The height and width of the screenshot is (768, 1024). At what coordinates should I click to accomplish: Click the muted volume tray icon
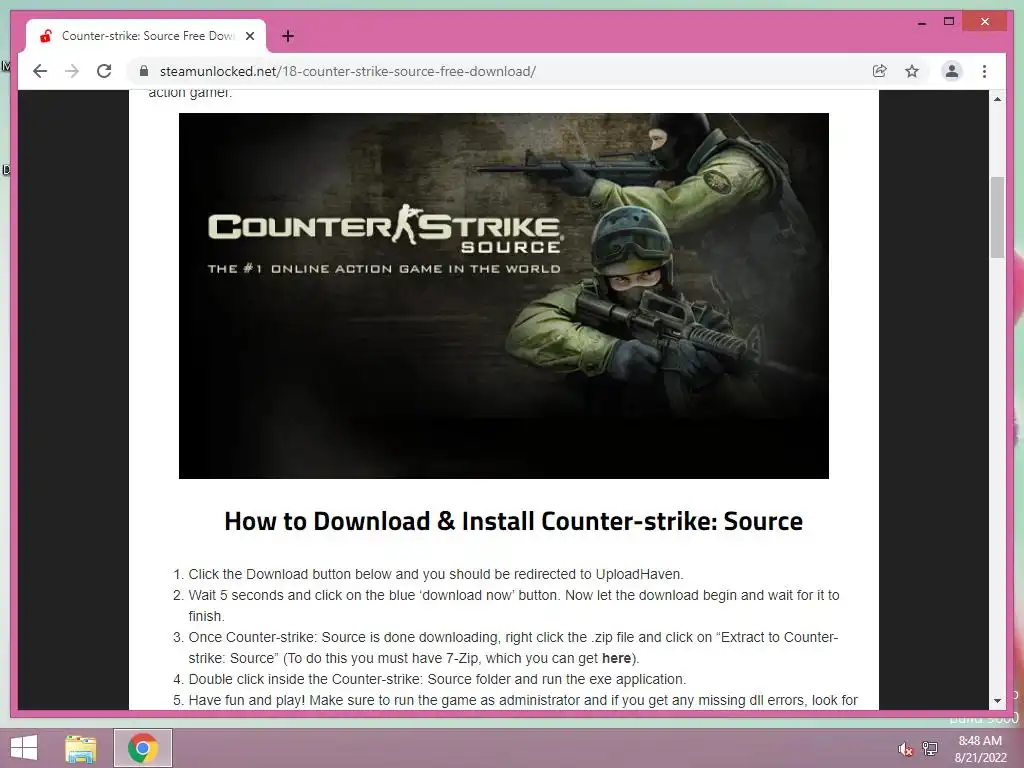click(905, 749)
